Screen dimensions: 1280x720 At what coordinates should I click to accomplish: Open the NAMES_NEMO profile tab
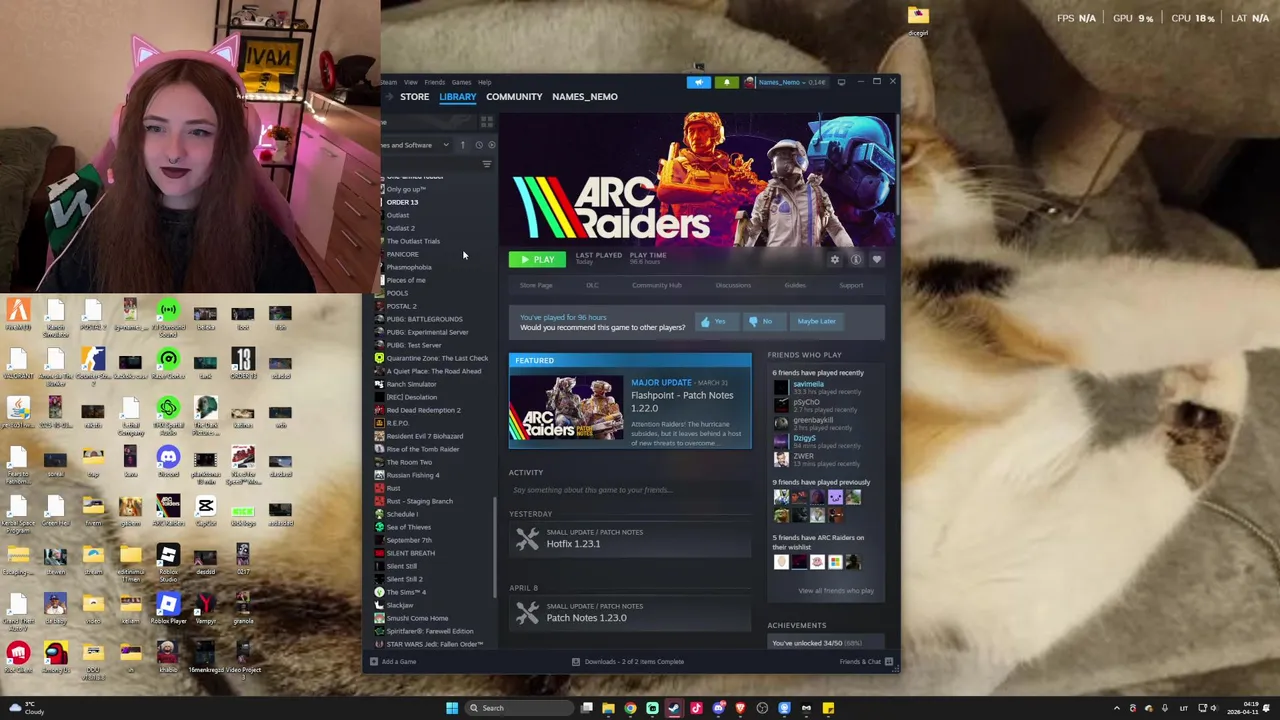pyautogui.click(x=585, y=97)
